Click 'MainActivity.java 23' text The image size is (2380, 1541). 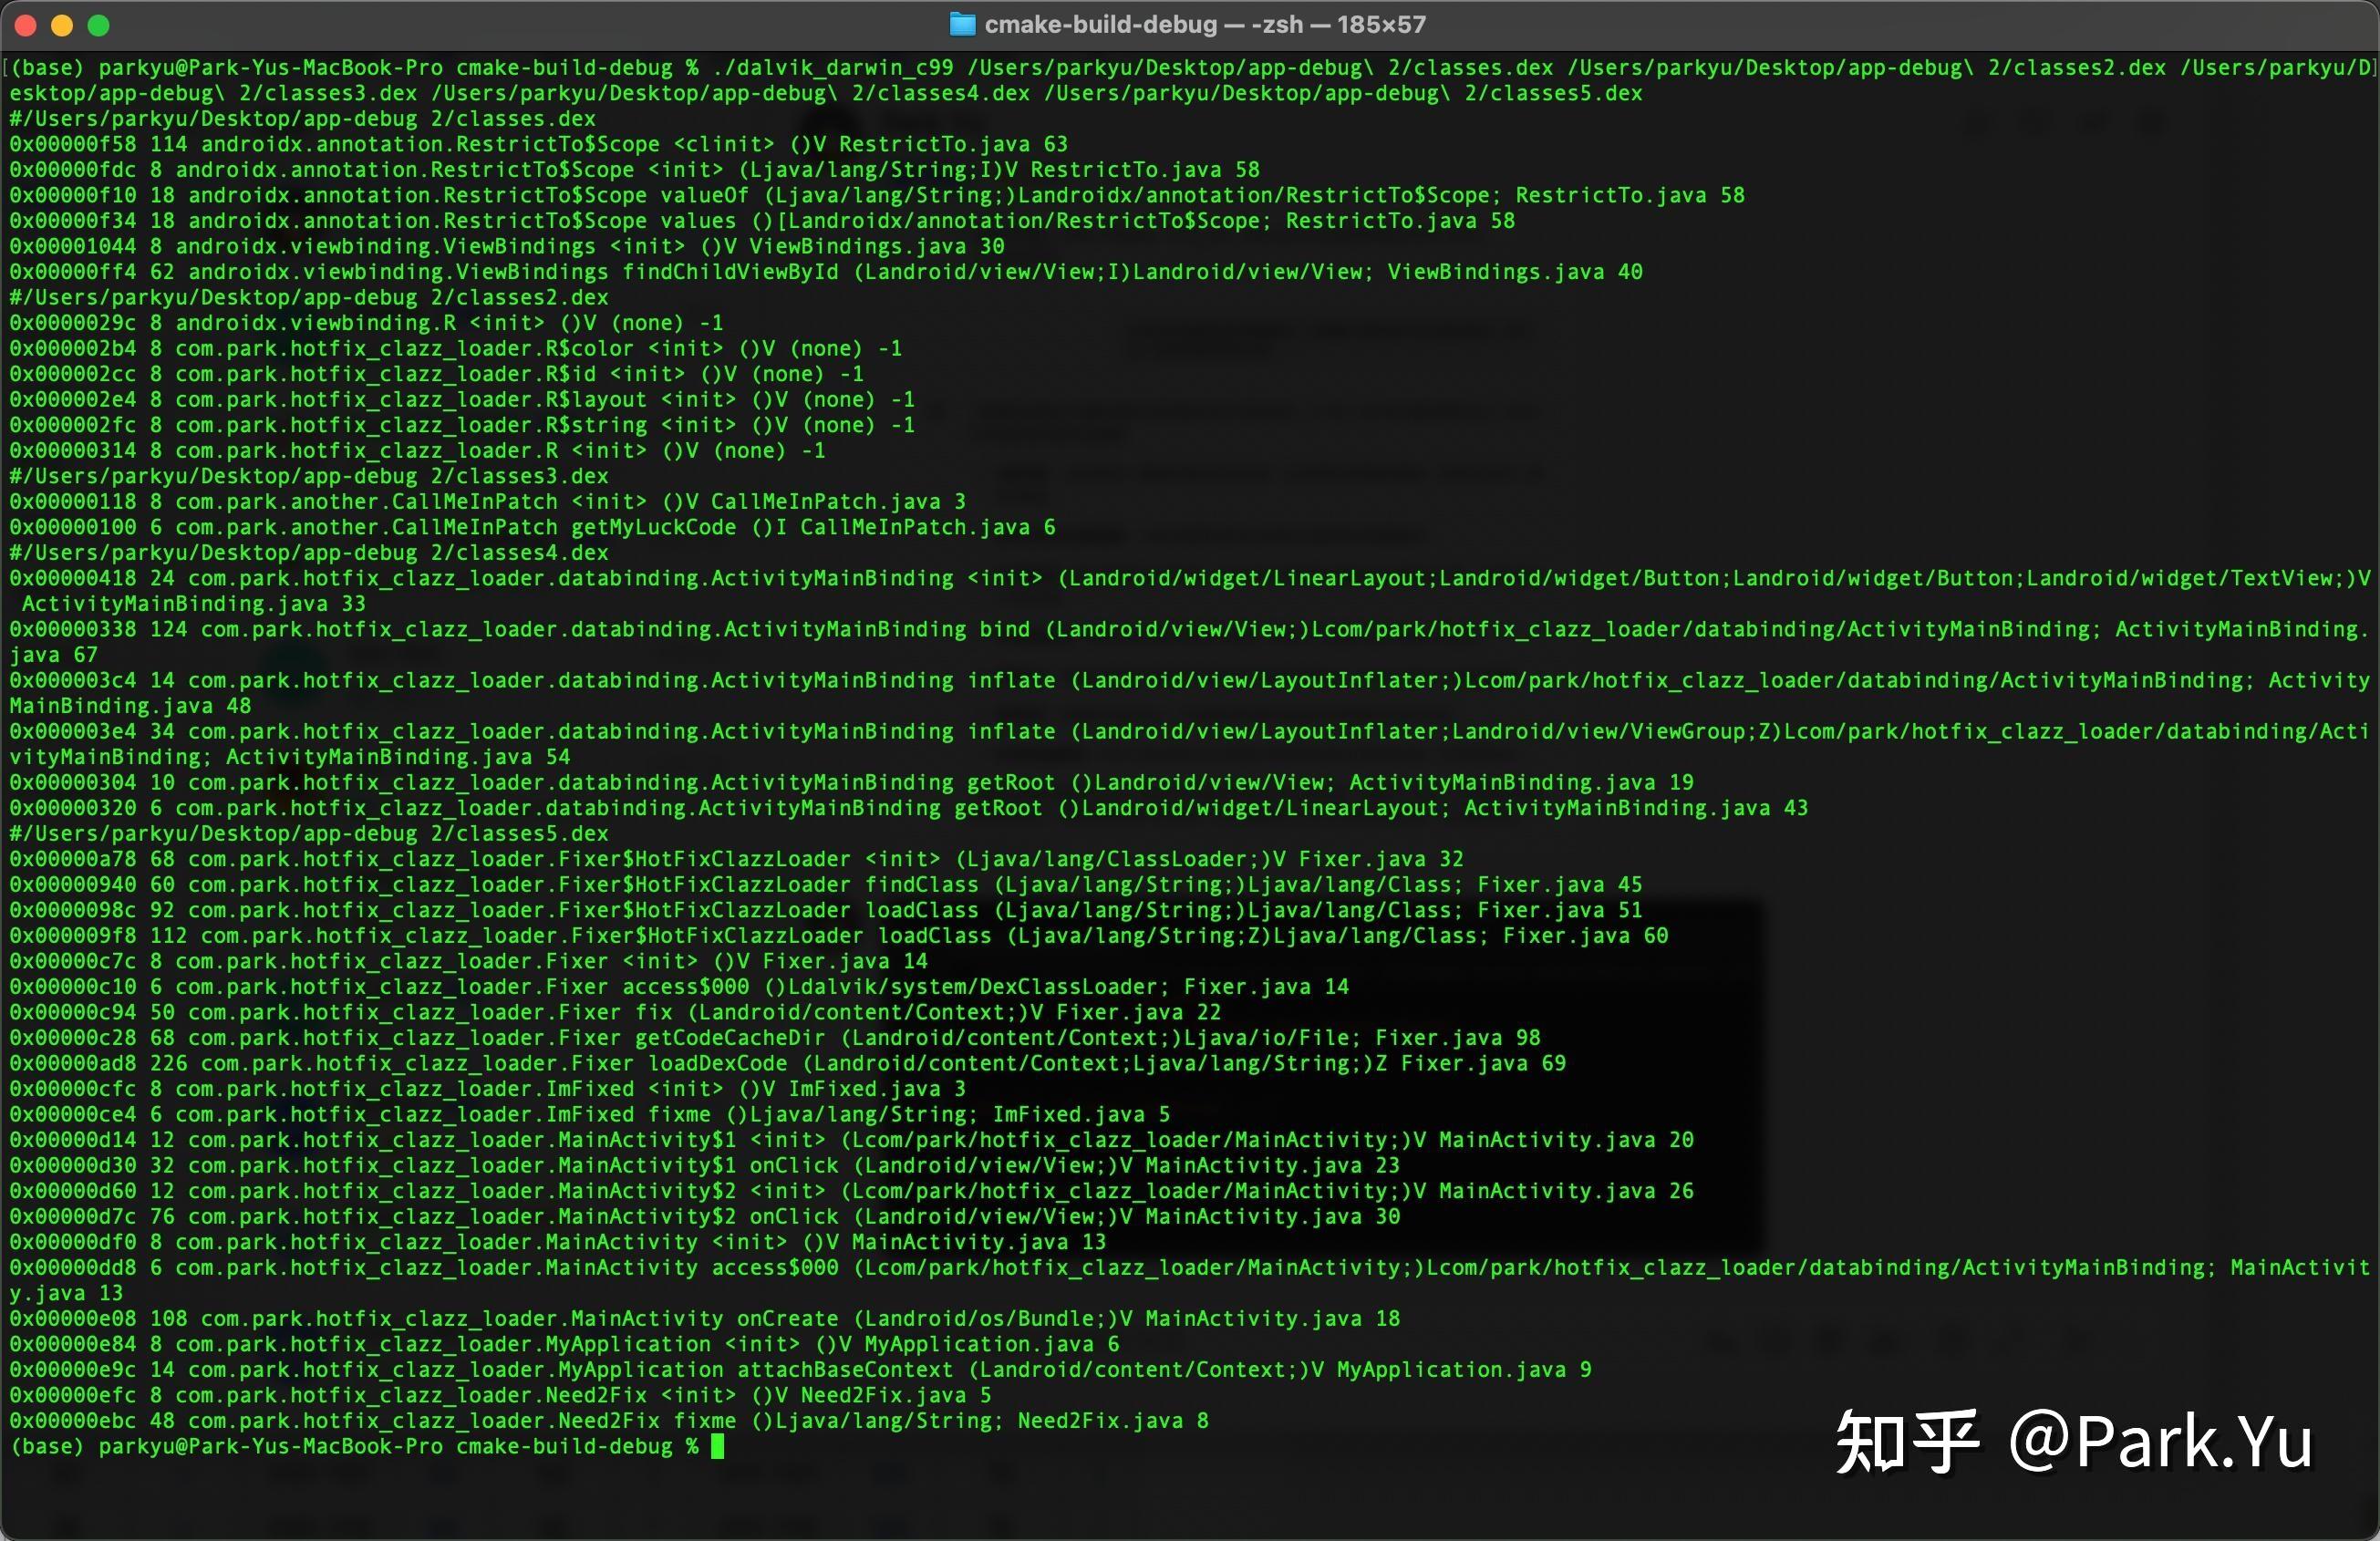[1272, 1165]
